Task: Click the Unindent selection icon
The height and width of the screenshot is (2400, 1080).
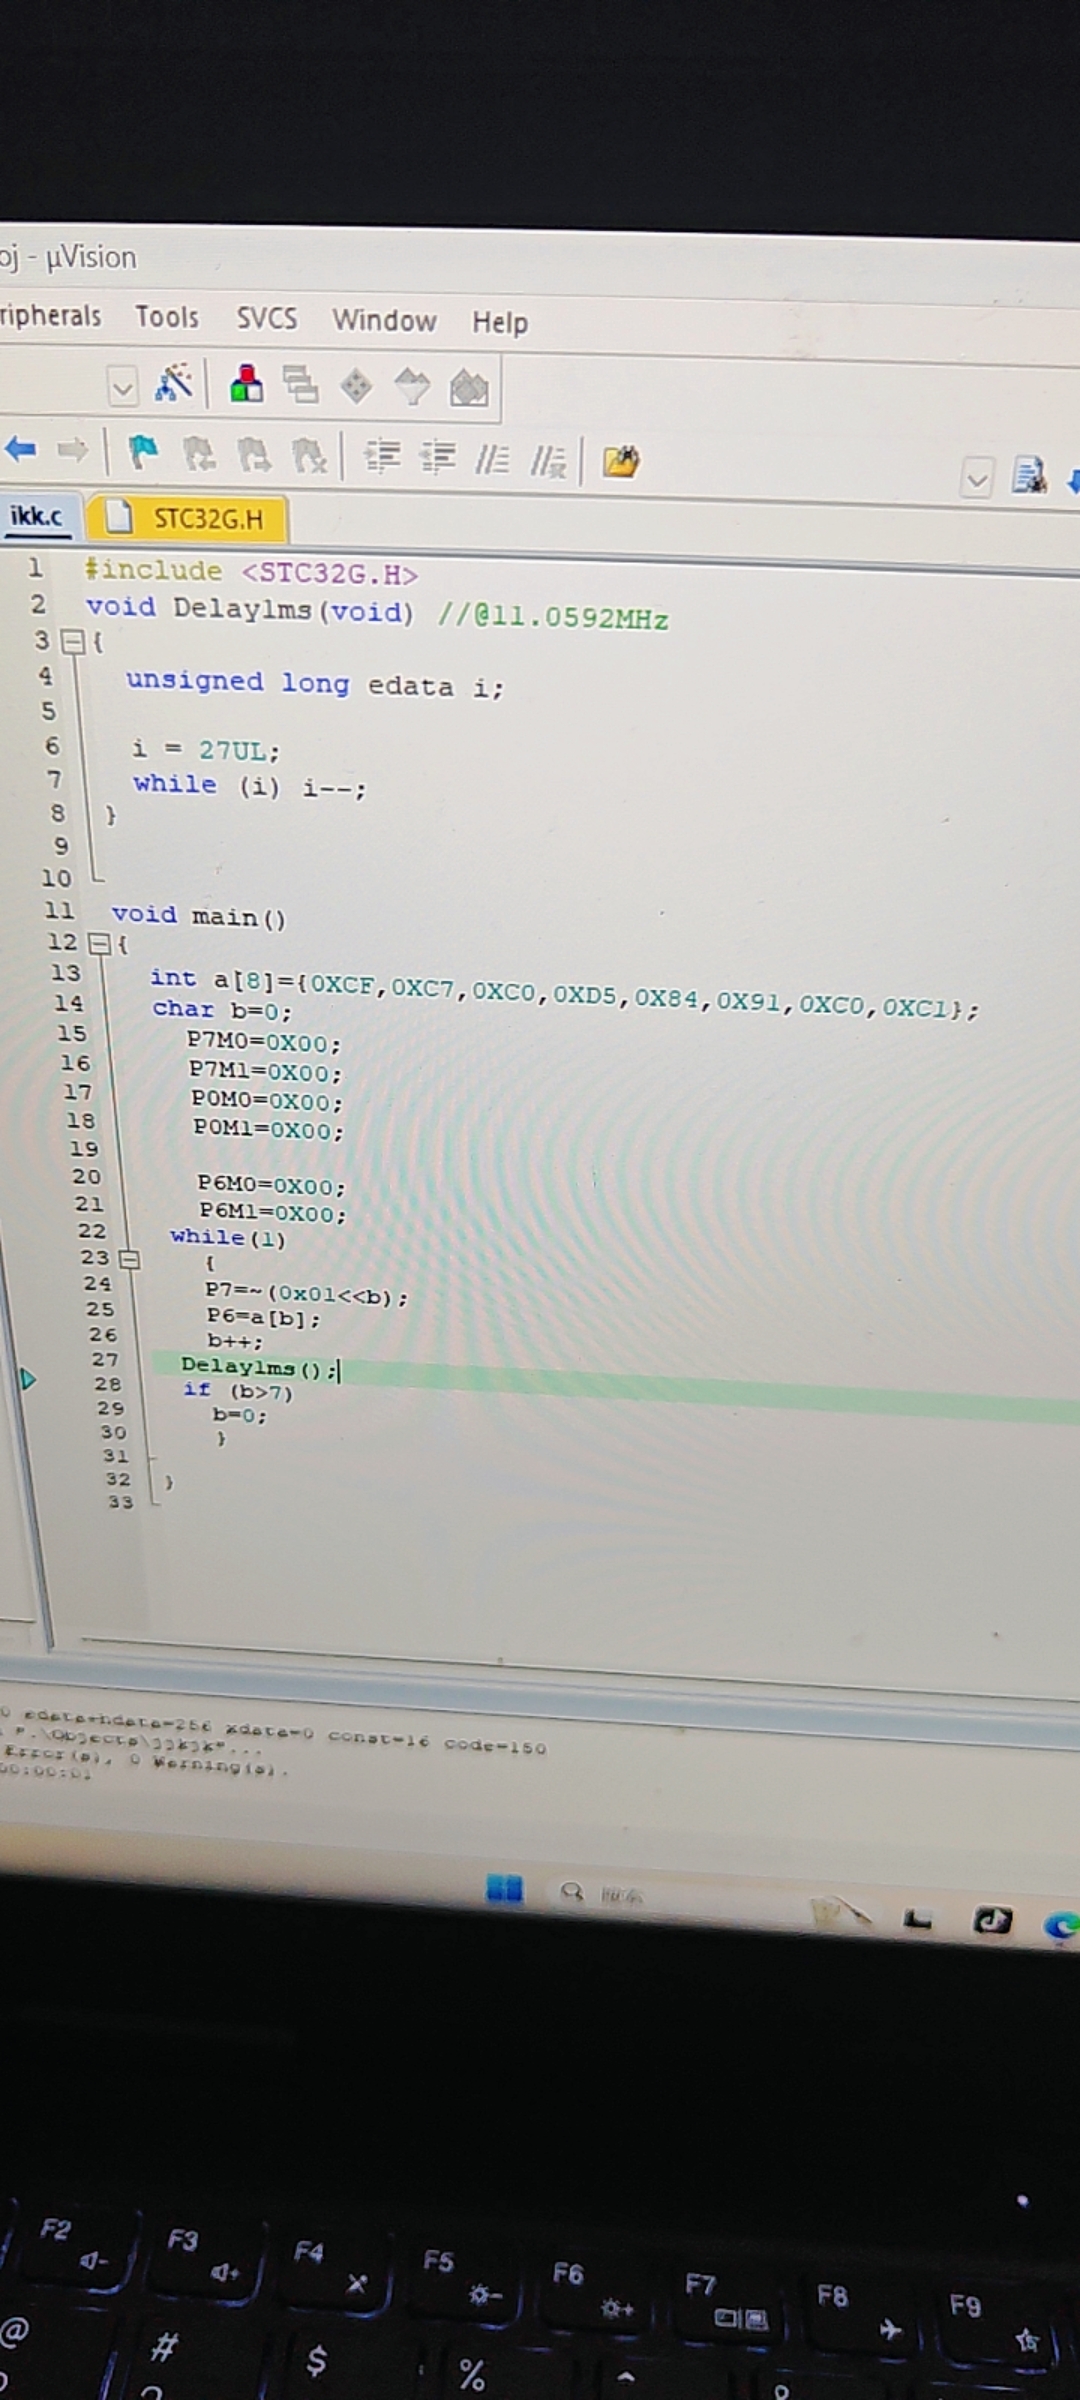Action: pyautogui.click(x=437, y=458)
